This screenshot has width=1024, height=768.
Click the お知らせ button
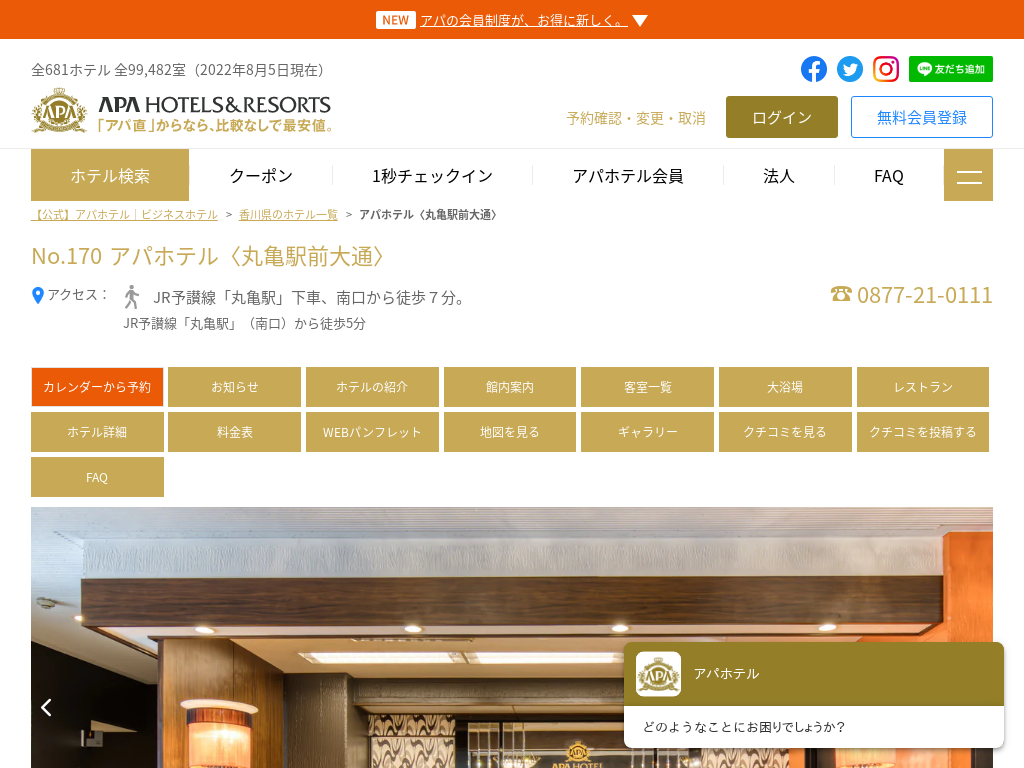coord(234,387)
